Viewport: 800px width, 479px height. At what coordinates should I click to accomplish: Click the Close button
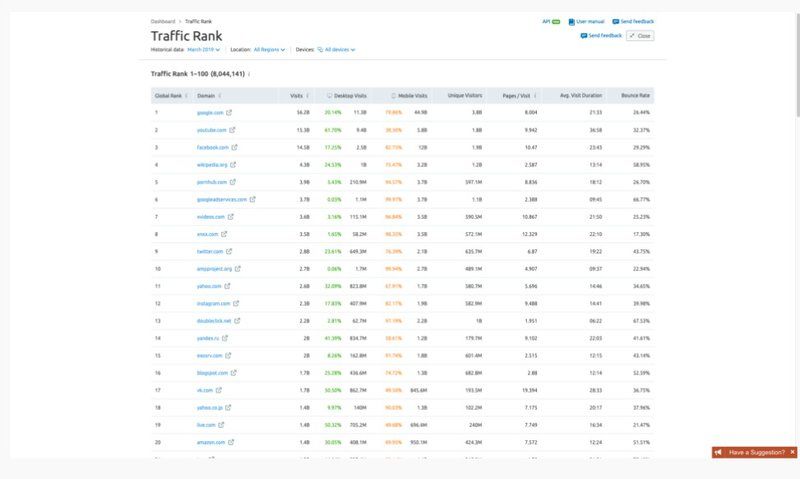(640, 36)
